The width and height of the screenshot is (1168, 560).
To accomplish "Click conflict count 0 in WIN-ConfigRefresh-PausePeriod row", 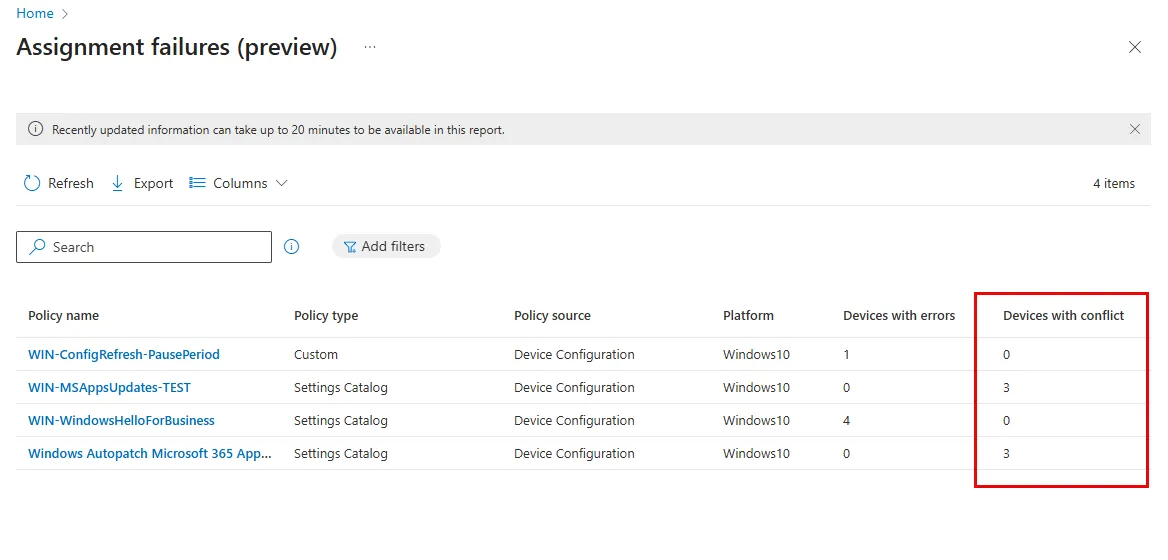I will click(x=1006, y=354).
